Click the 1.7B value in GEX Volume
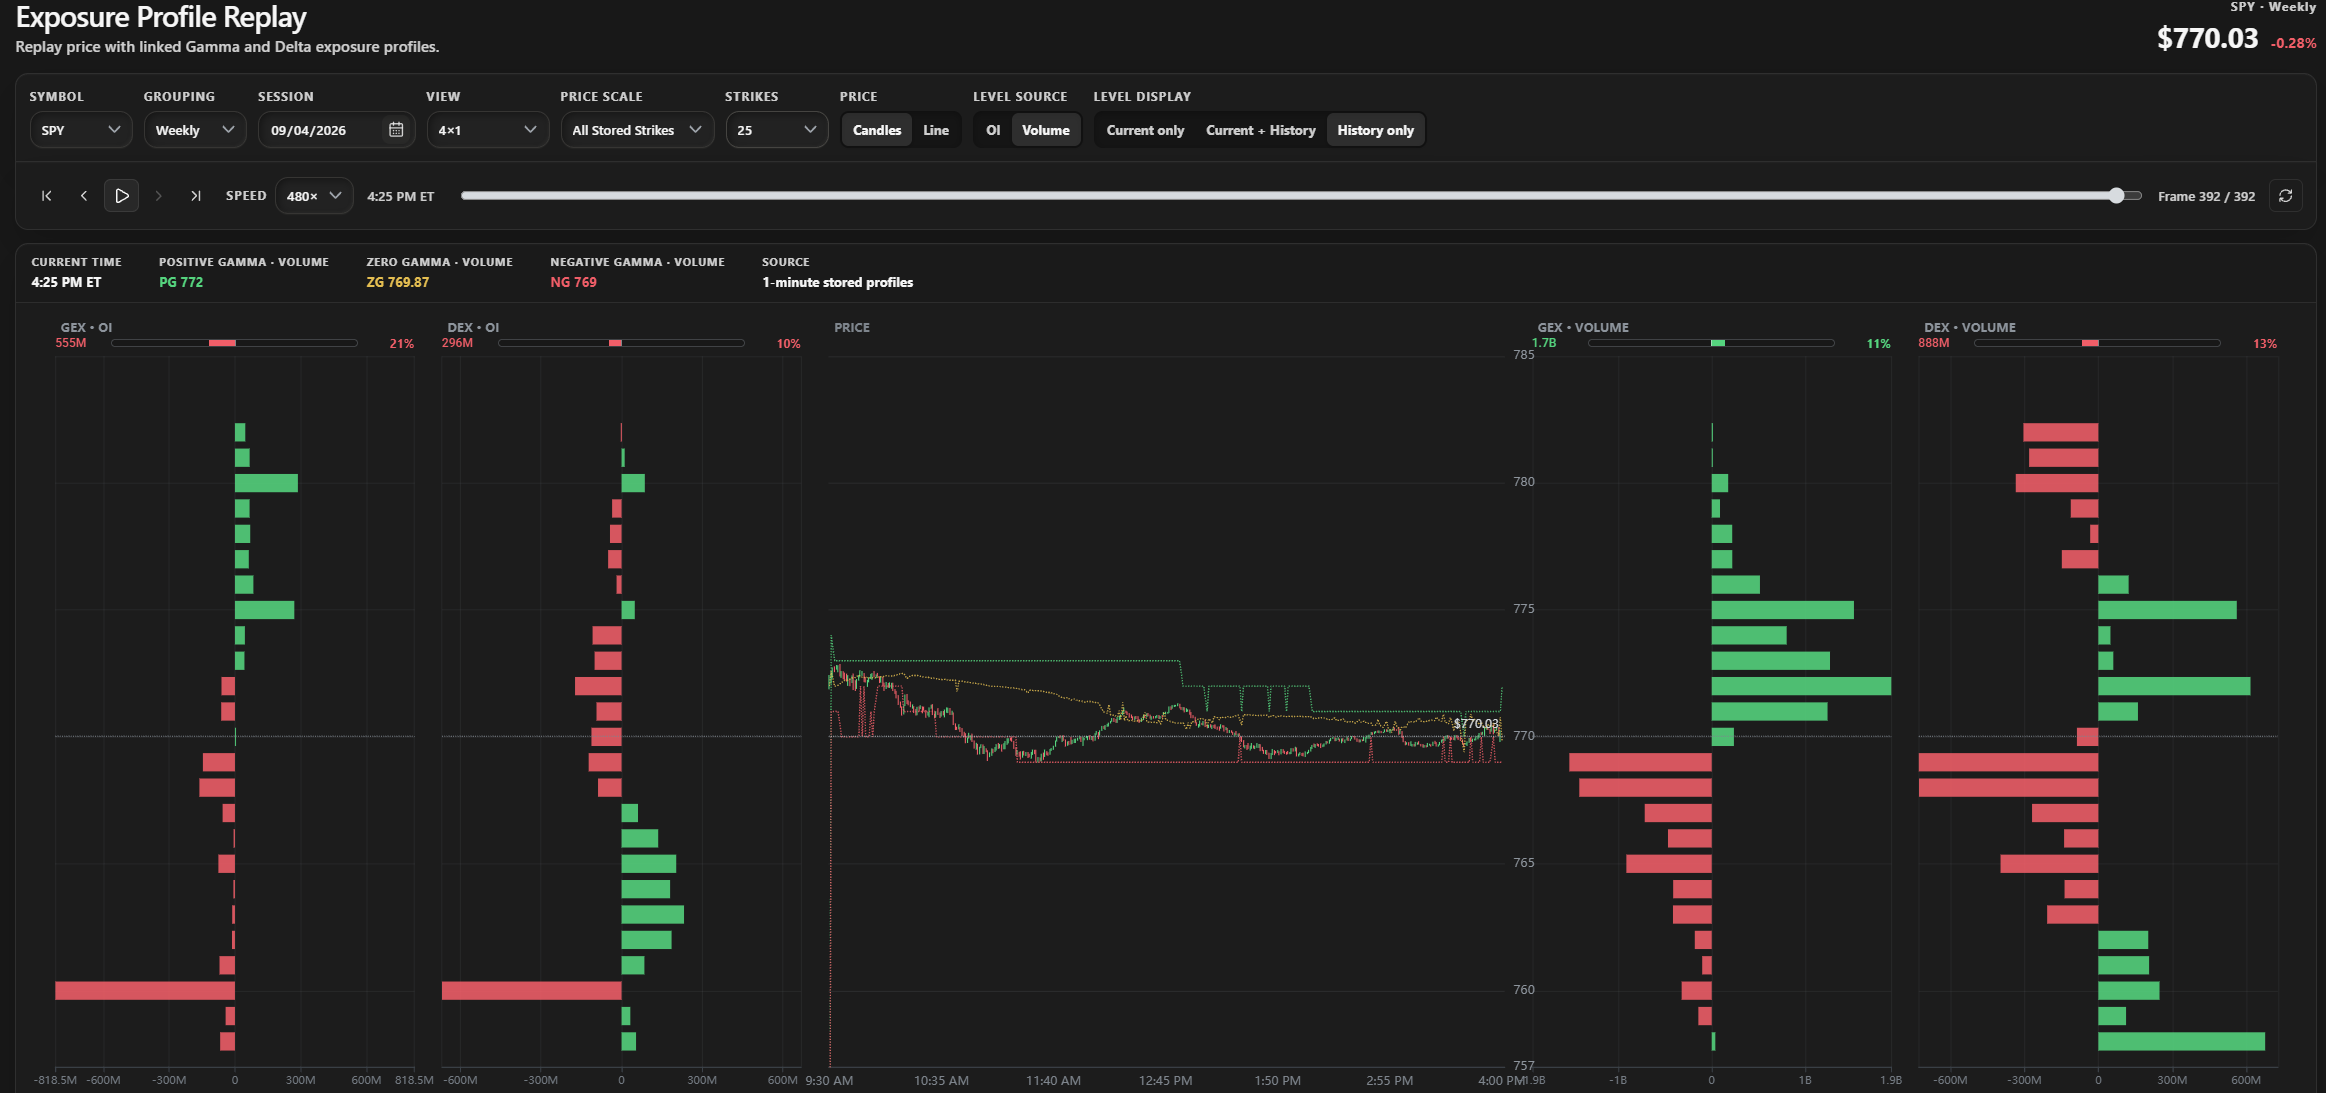The image size is (2326, 1093). click(x=1544, y=343)
